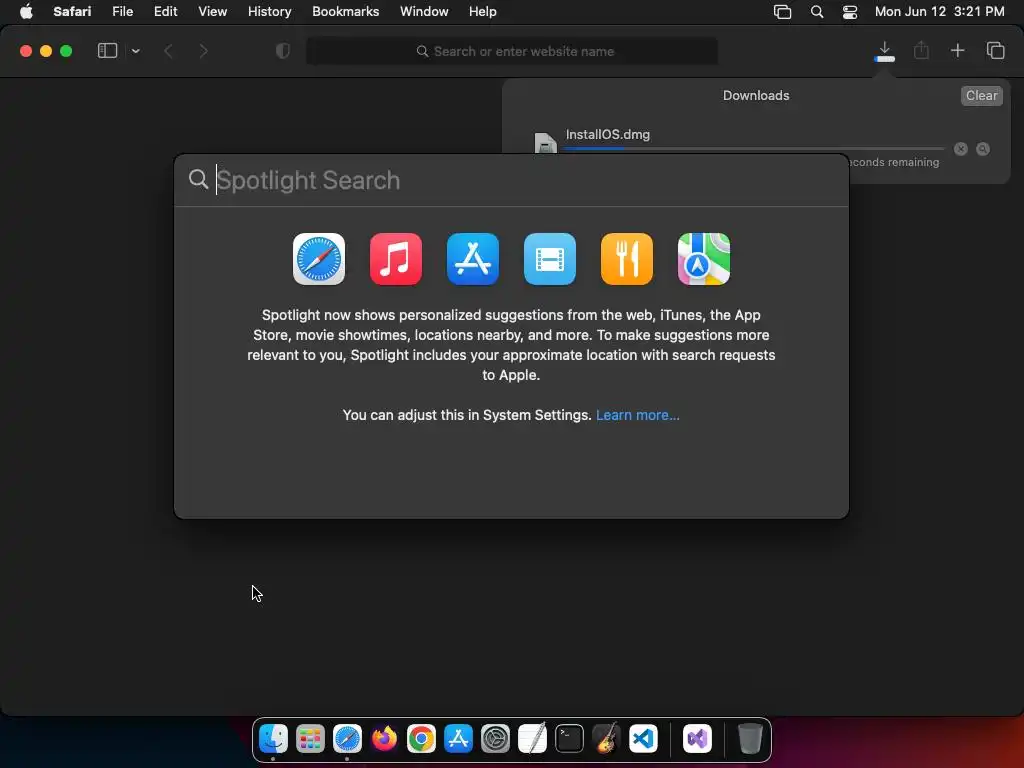Image resolution: width=1024 pixels, height=768 pixels.
Task: Expand the sidebar tab group dropdown
Action: coord(135,51)
